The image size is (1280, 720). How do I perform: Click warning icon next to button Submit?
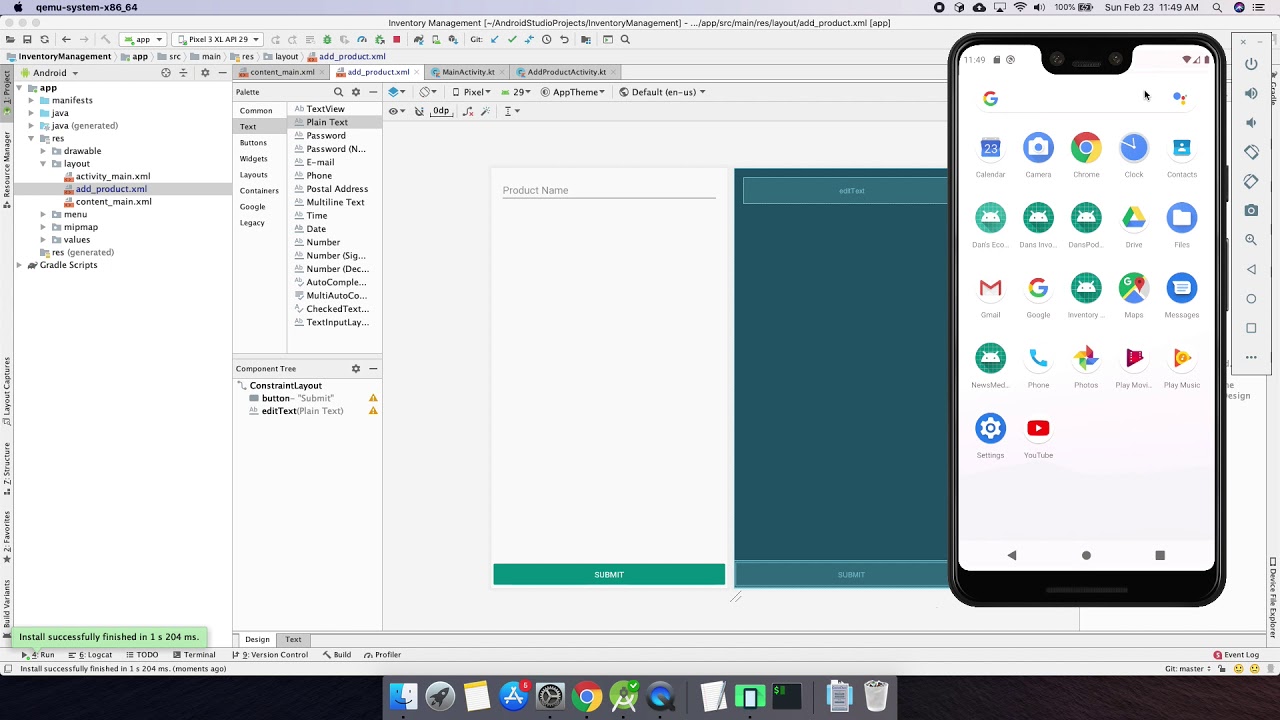pyautogui.click(x=373, y=398)
